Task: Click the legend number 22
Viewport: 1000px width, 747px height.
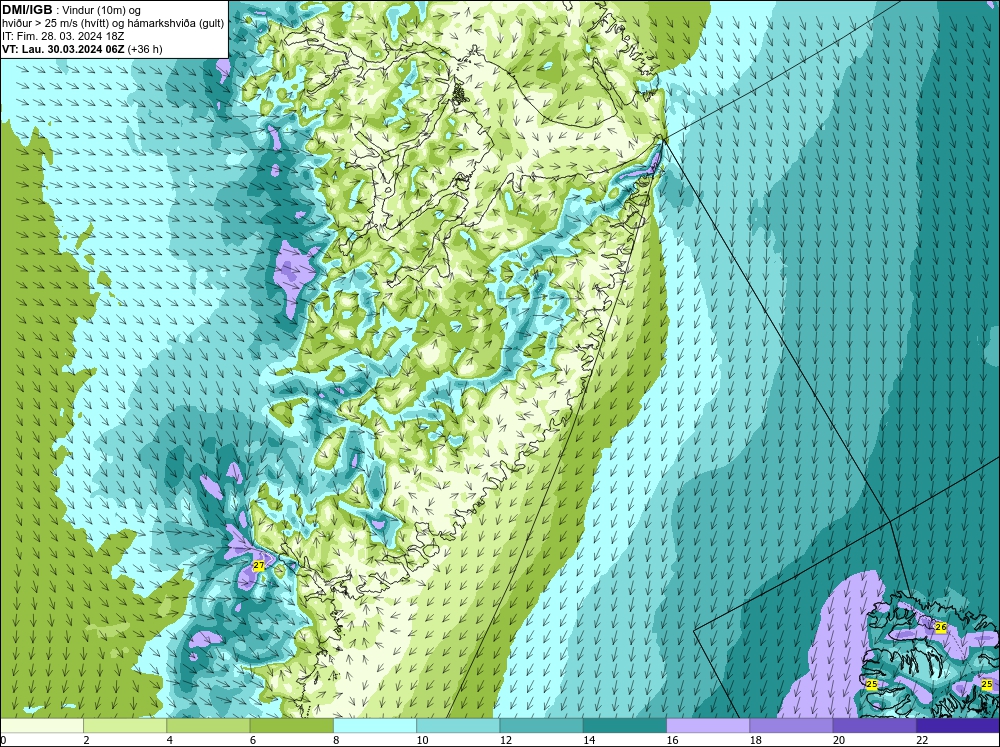Action: coord(922,740)
